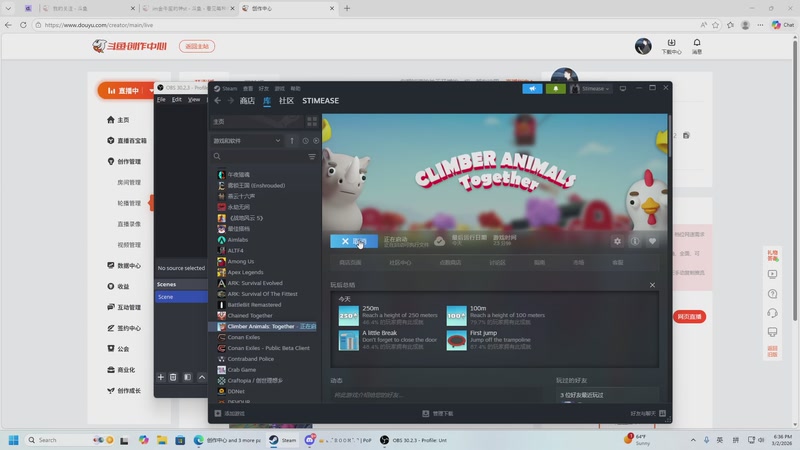Viewport: 800px width, 450px height.
Task: Open the File menu in OBS
Action: point(161,99)
